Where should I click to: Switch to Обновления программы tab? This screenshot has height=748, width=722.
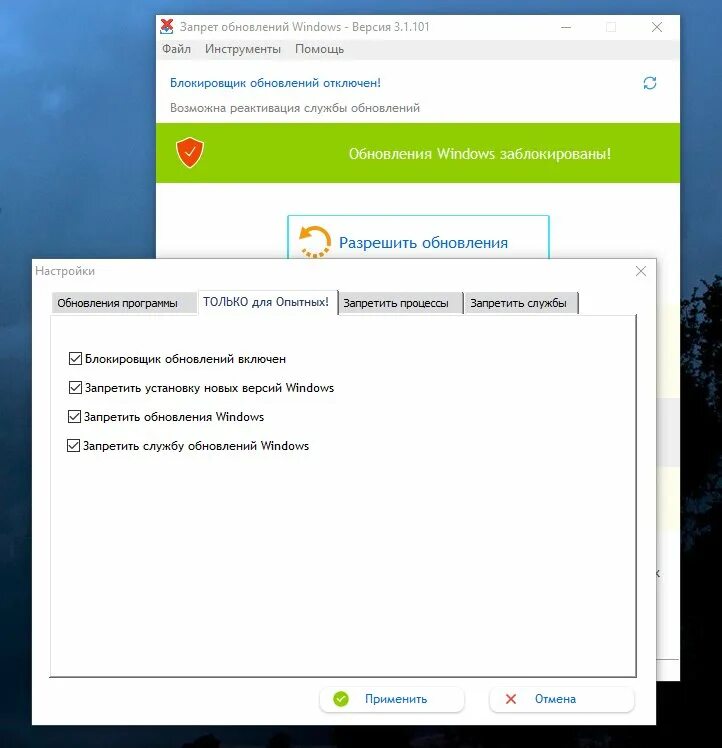coord(124,303)
